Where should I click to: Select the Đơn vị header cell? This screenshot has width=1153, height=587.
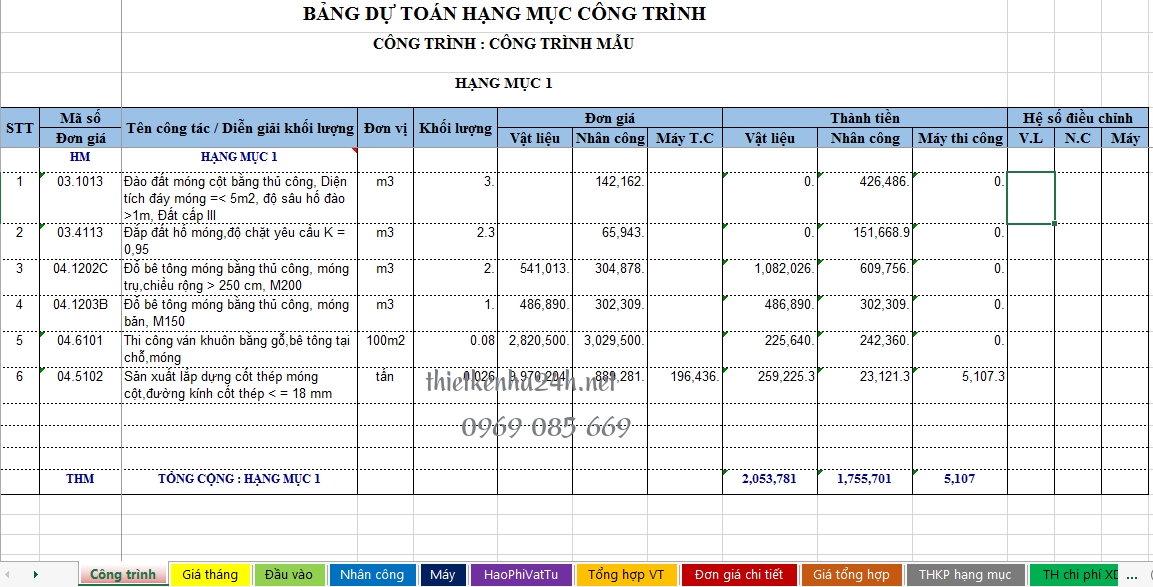click(x=385, y=128)
